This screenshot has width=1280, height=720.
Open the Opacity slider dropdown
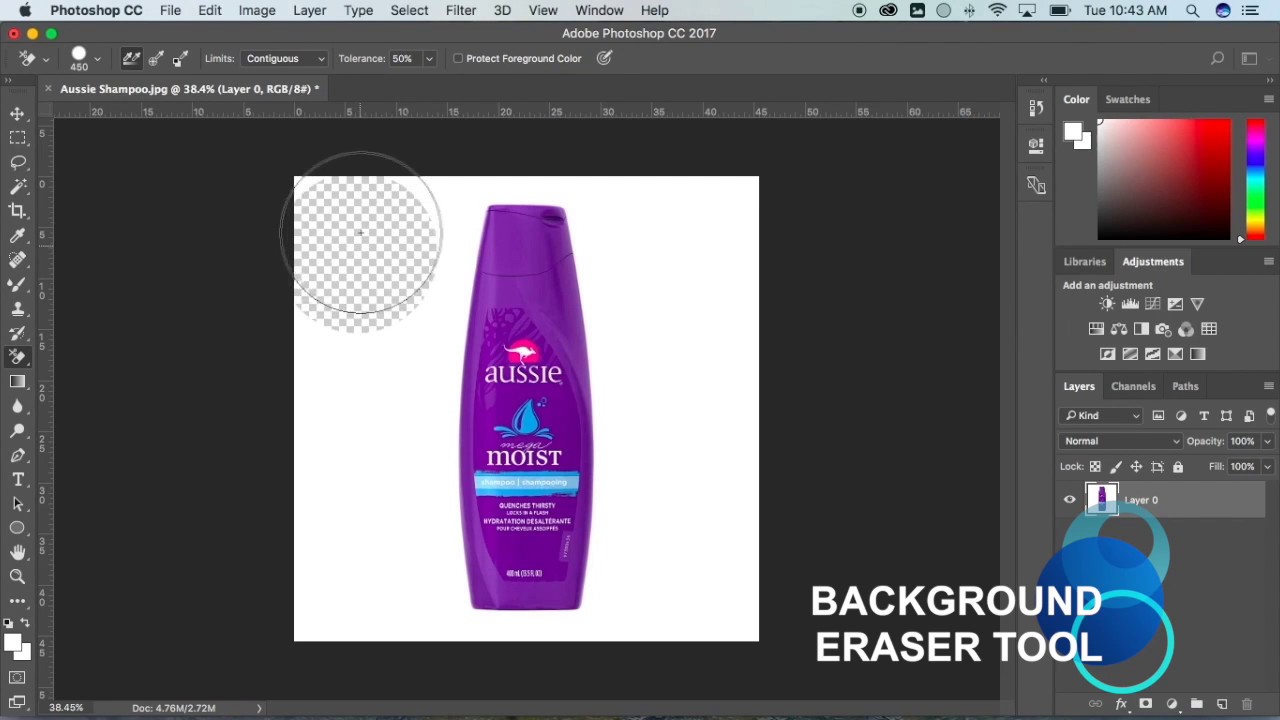click(x=1267, y=441)
